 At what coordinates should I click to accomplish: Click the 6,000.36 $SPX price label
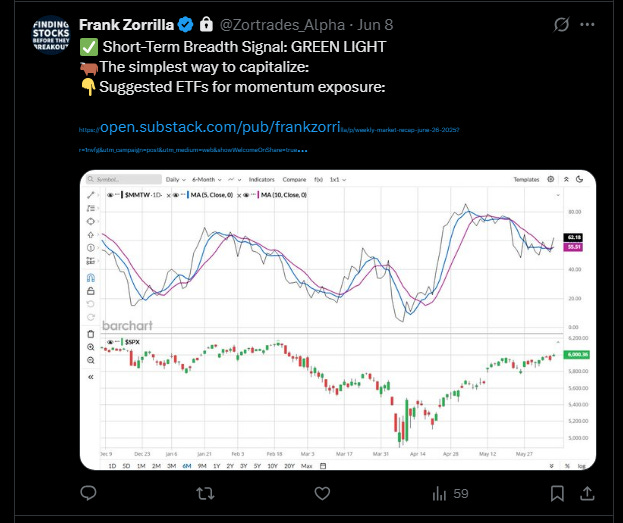click(x=576, y=354)
